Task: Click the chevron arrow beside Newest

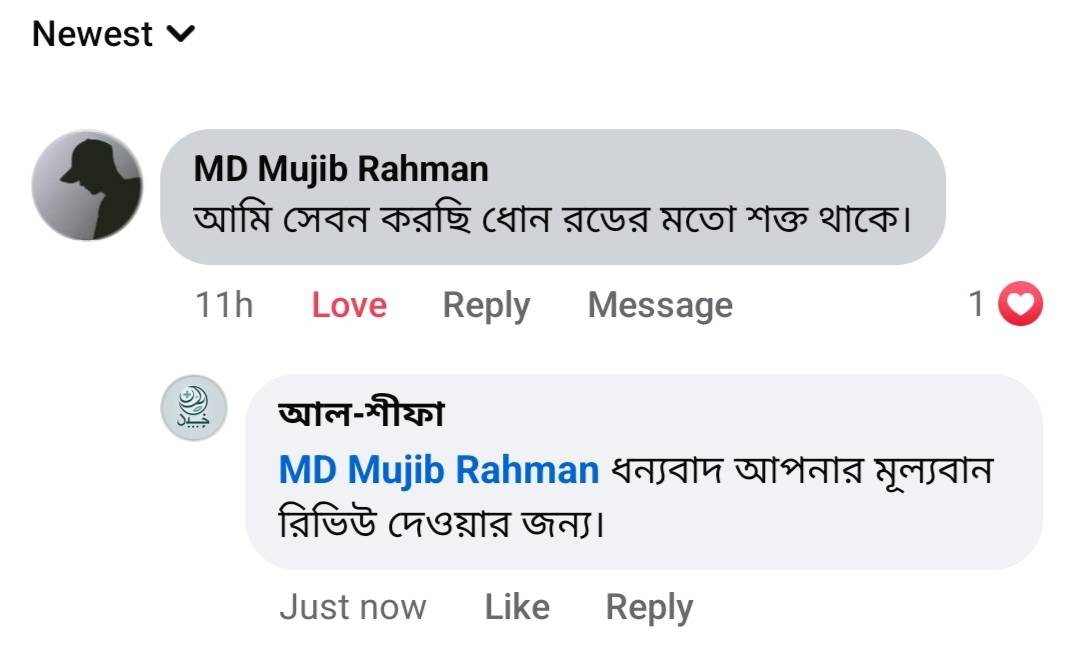Action: pyautogui.click(x=181, y=34)
